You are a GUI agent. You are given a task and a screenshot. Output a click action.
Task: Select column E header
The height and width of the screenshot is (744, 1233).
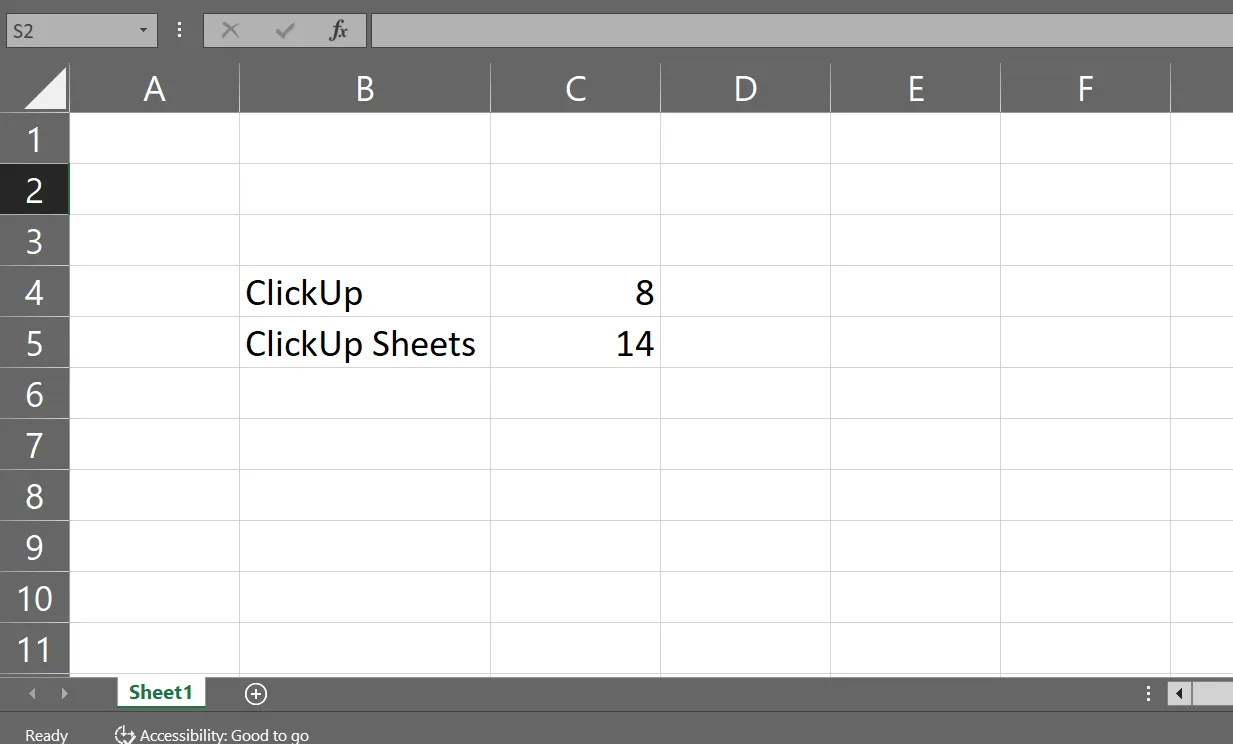[915, 89]
